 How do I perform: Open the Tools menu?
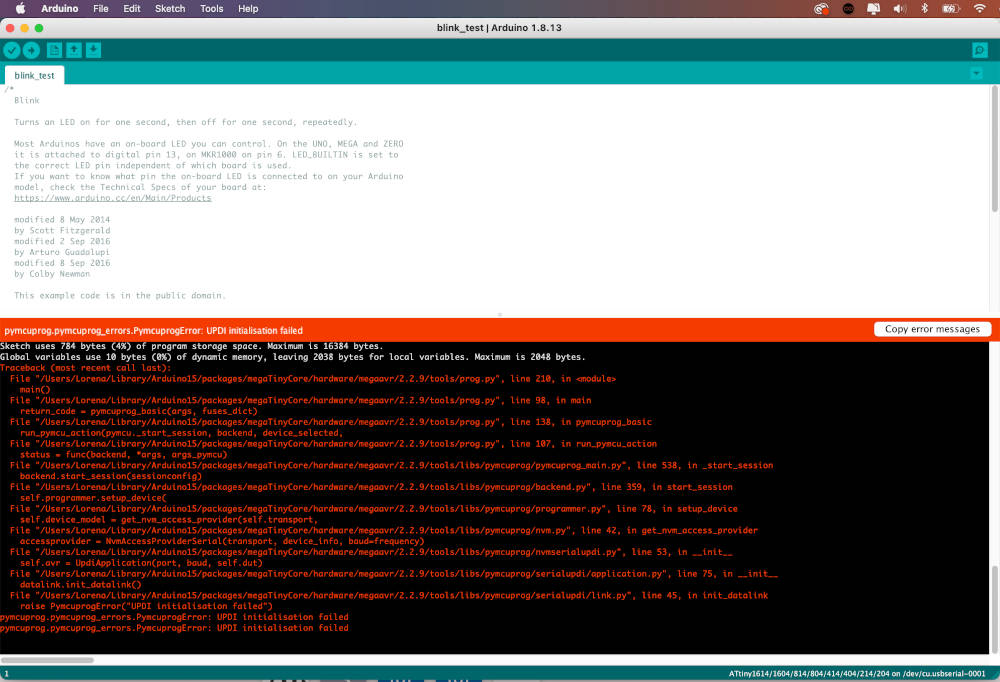(211, 8)
